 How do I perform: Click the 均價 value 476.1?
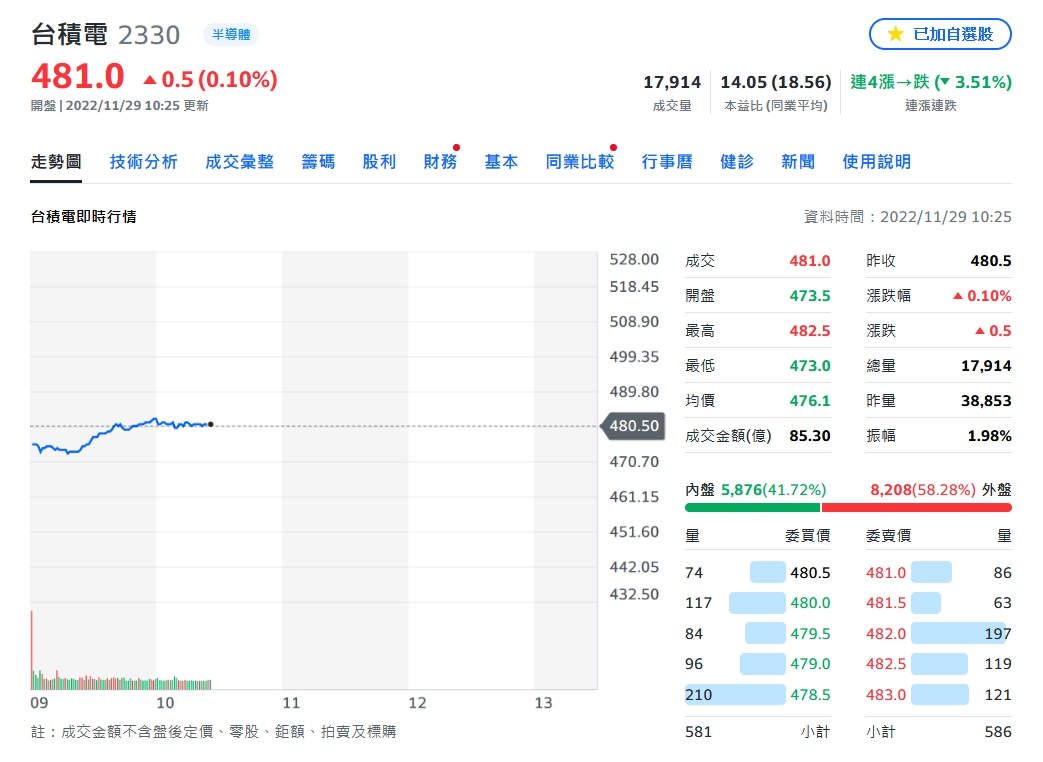[x=810, y=401]
